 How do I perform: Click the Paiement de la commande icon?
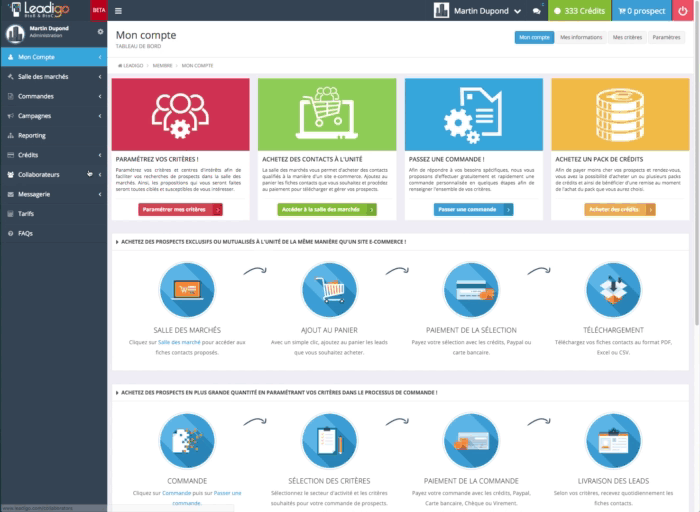(x=471, y=441)
